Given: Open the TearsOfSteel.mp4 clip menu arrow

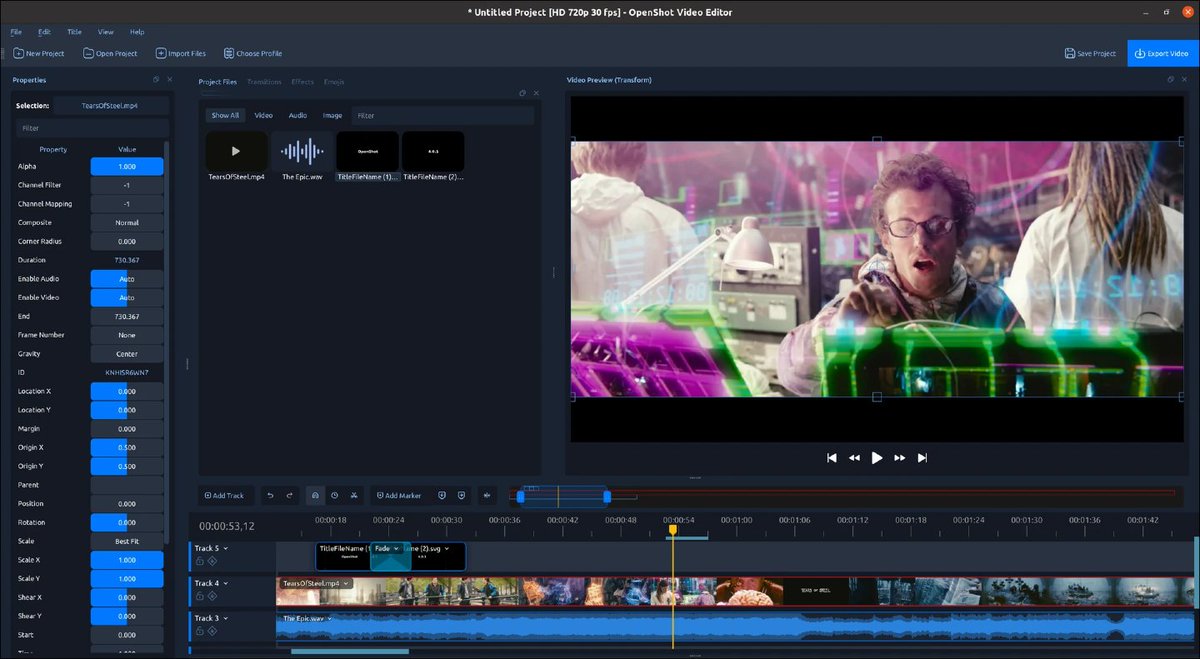Looking at the screenshot, I should pyautogui.click(x=346, y=583).
